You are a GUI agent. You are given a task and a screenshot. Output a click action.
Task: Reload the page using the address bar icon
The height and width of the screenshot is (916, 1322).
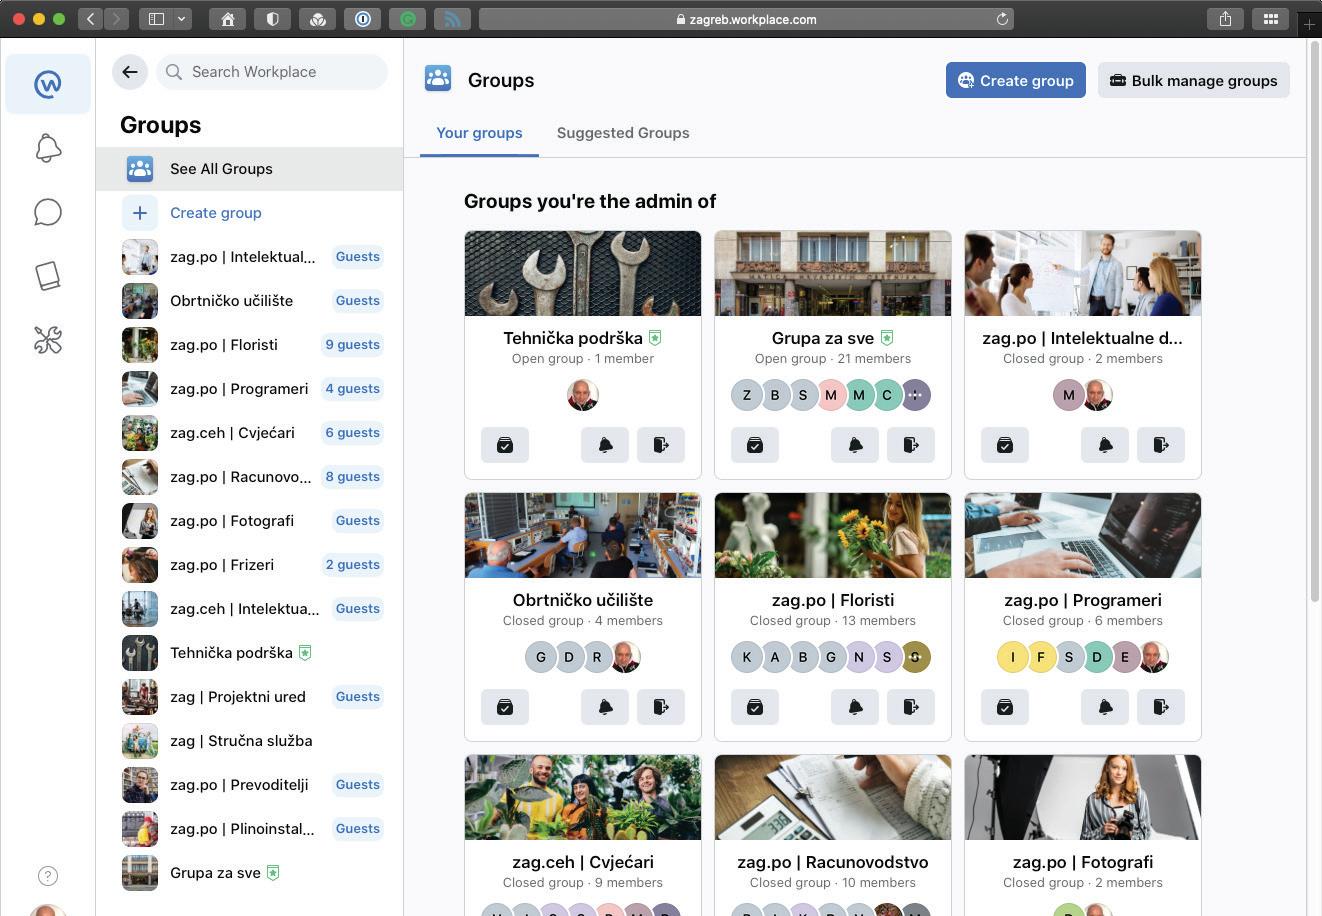point(1002,19)
